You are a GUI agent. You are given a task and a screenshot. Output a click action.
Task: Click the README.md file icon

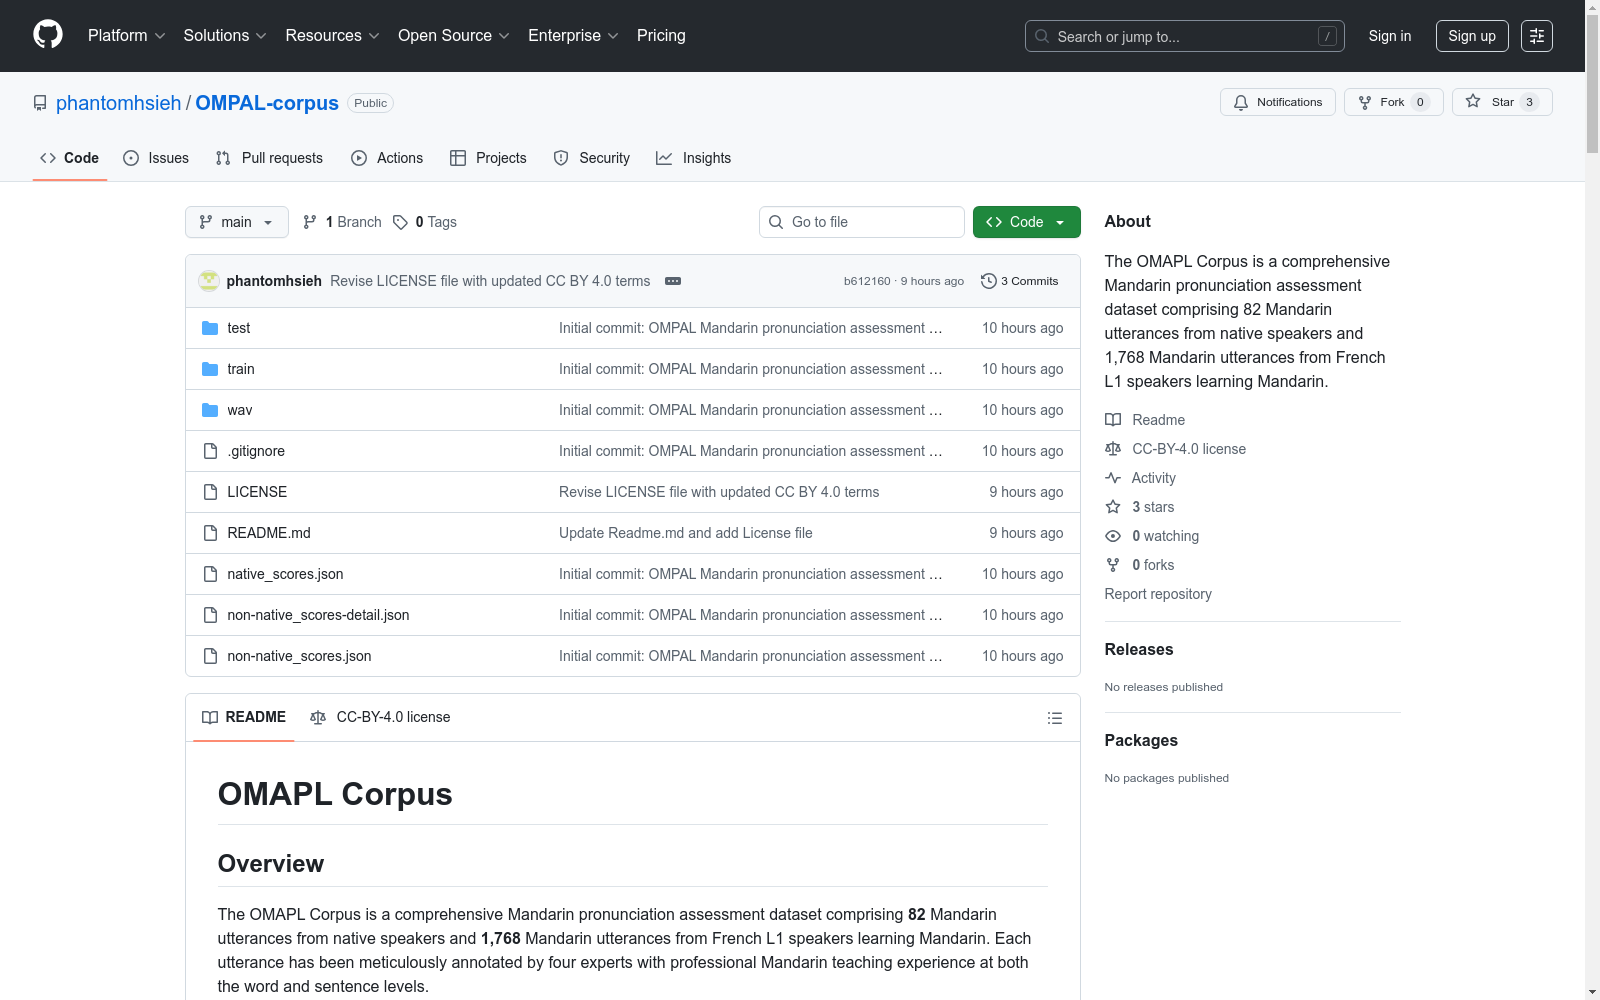210,533
